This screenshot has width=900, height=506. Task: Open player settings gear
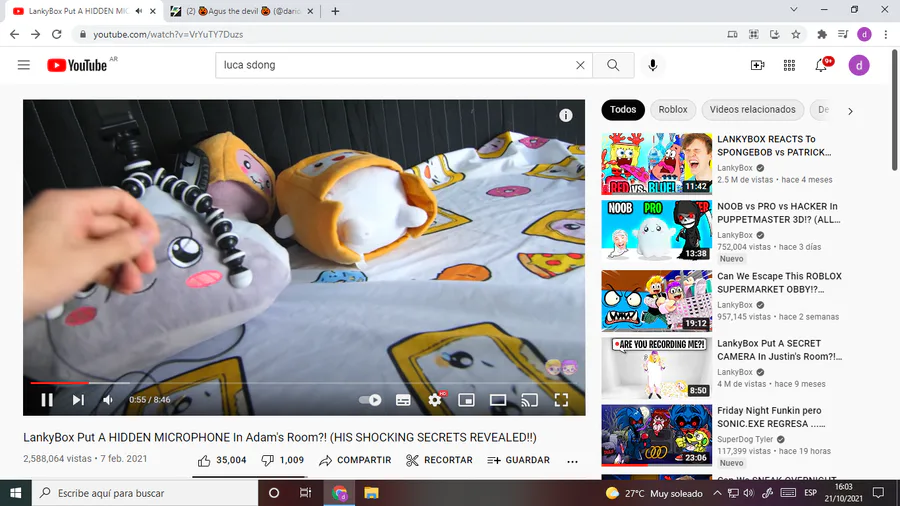point(435,400)
